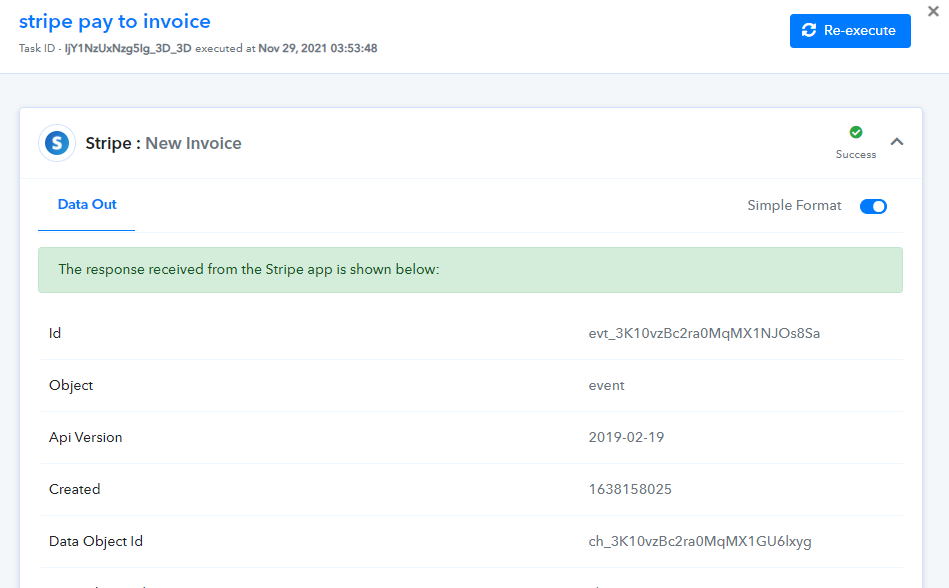Collapse the Stripe New Invoice section
The width and height of the screenshot is (949, 588).
[x=897, y=142]
